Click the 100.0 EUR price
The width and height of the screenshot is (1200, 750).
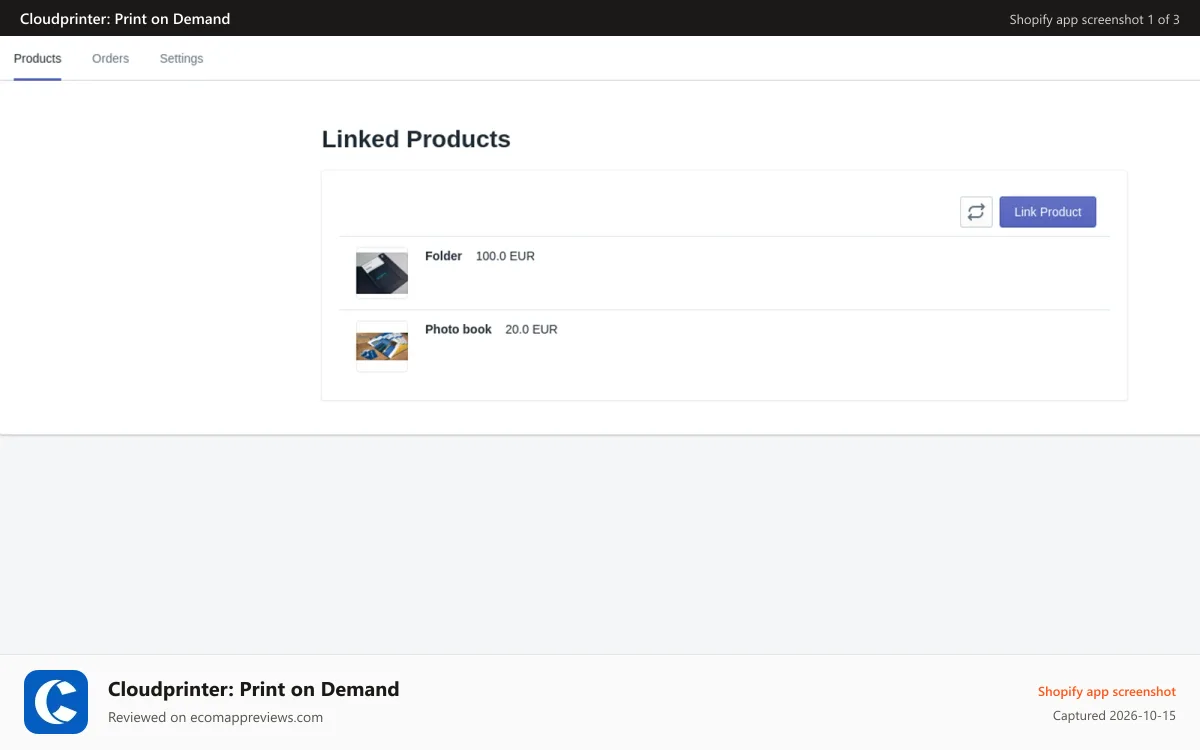[x=505, y=256]
